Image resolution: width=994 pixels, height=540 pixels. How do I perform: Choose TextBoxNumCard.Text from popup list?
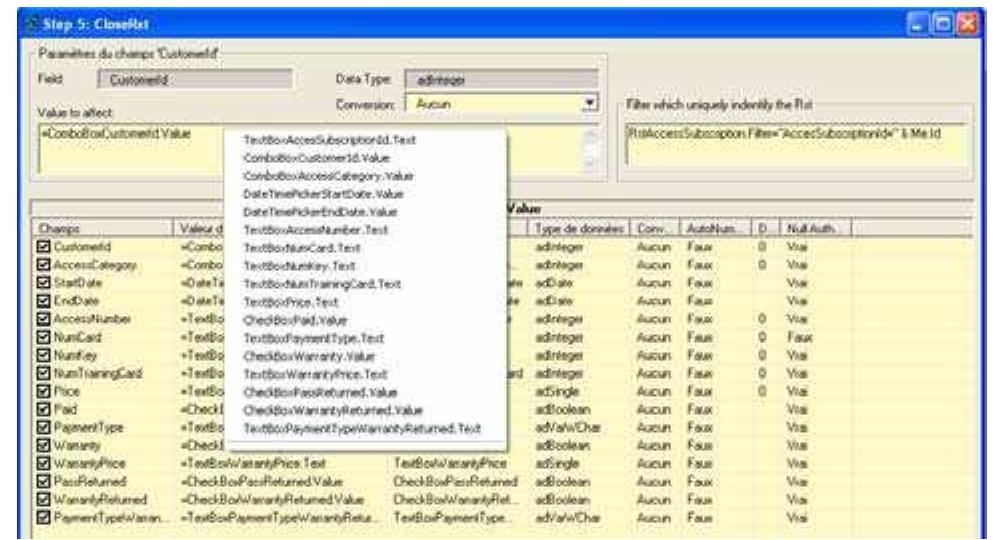coord(302,248)
